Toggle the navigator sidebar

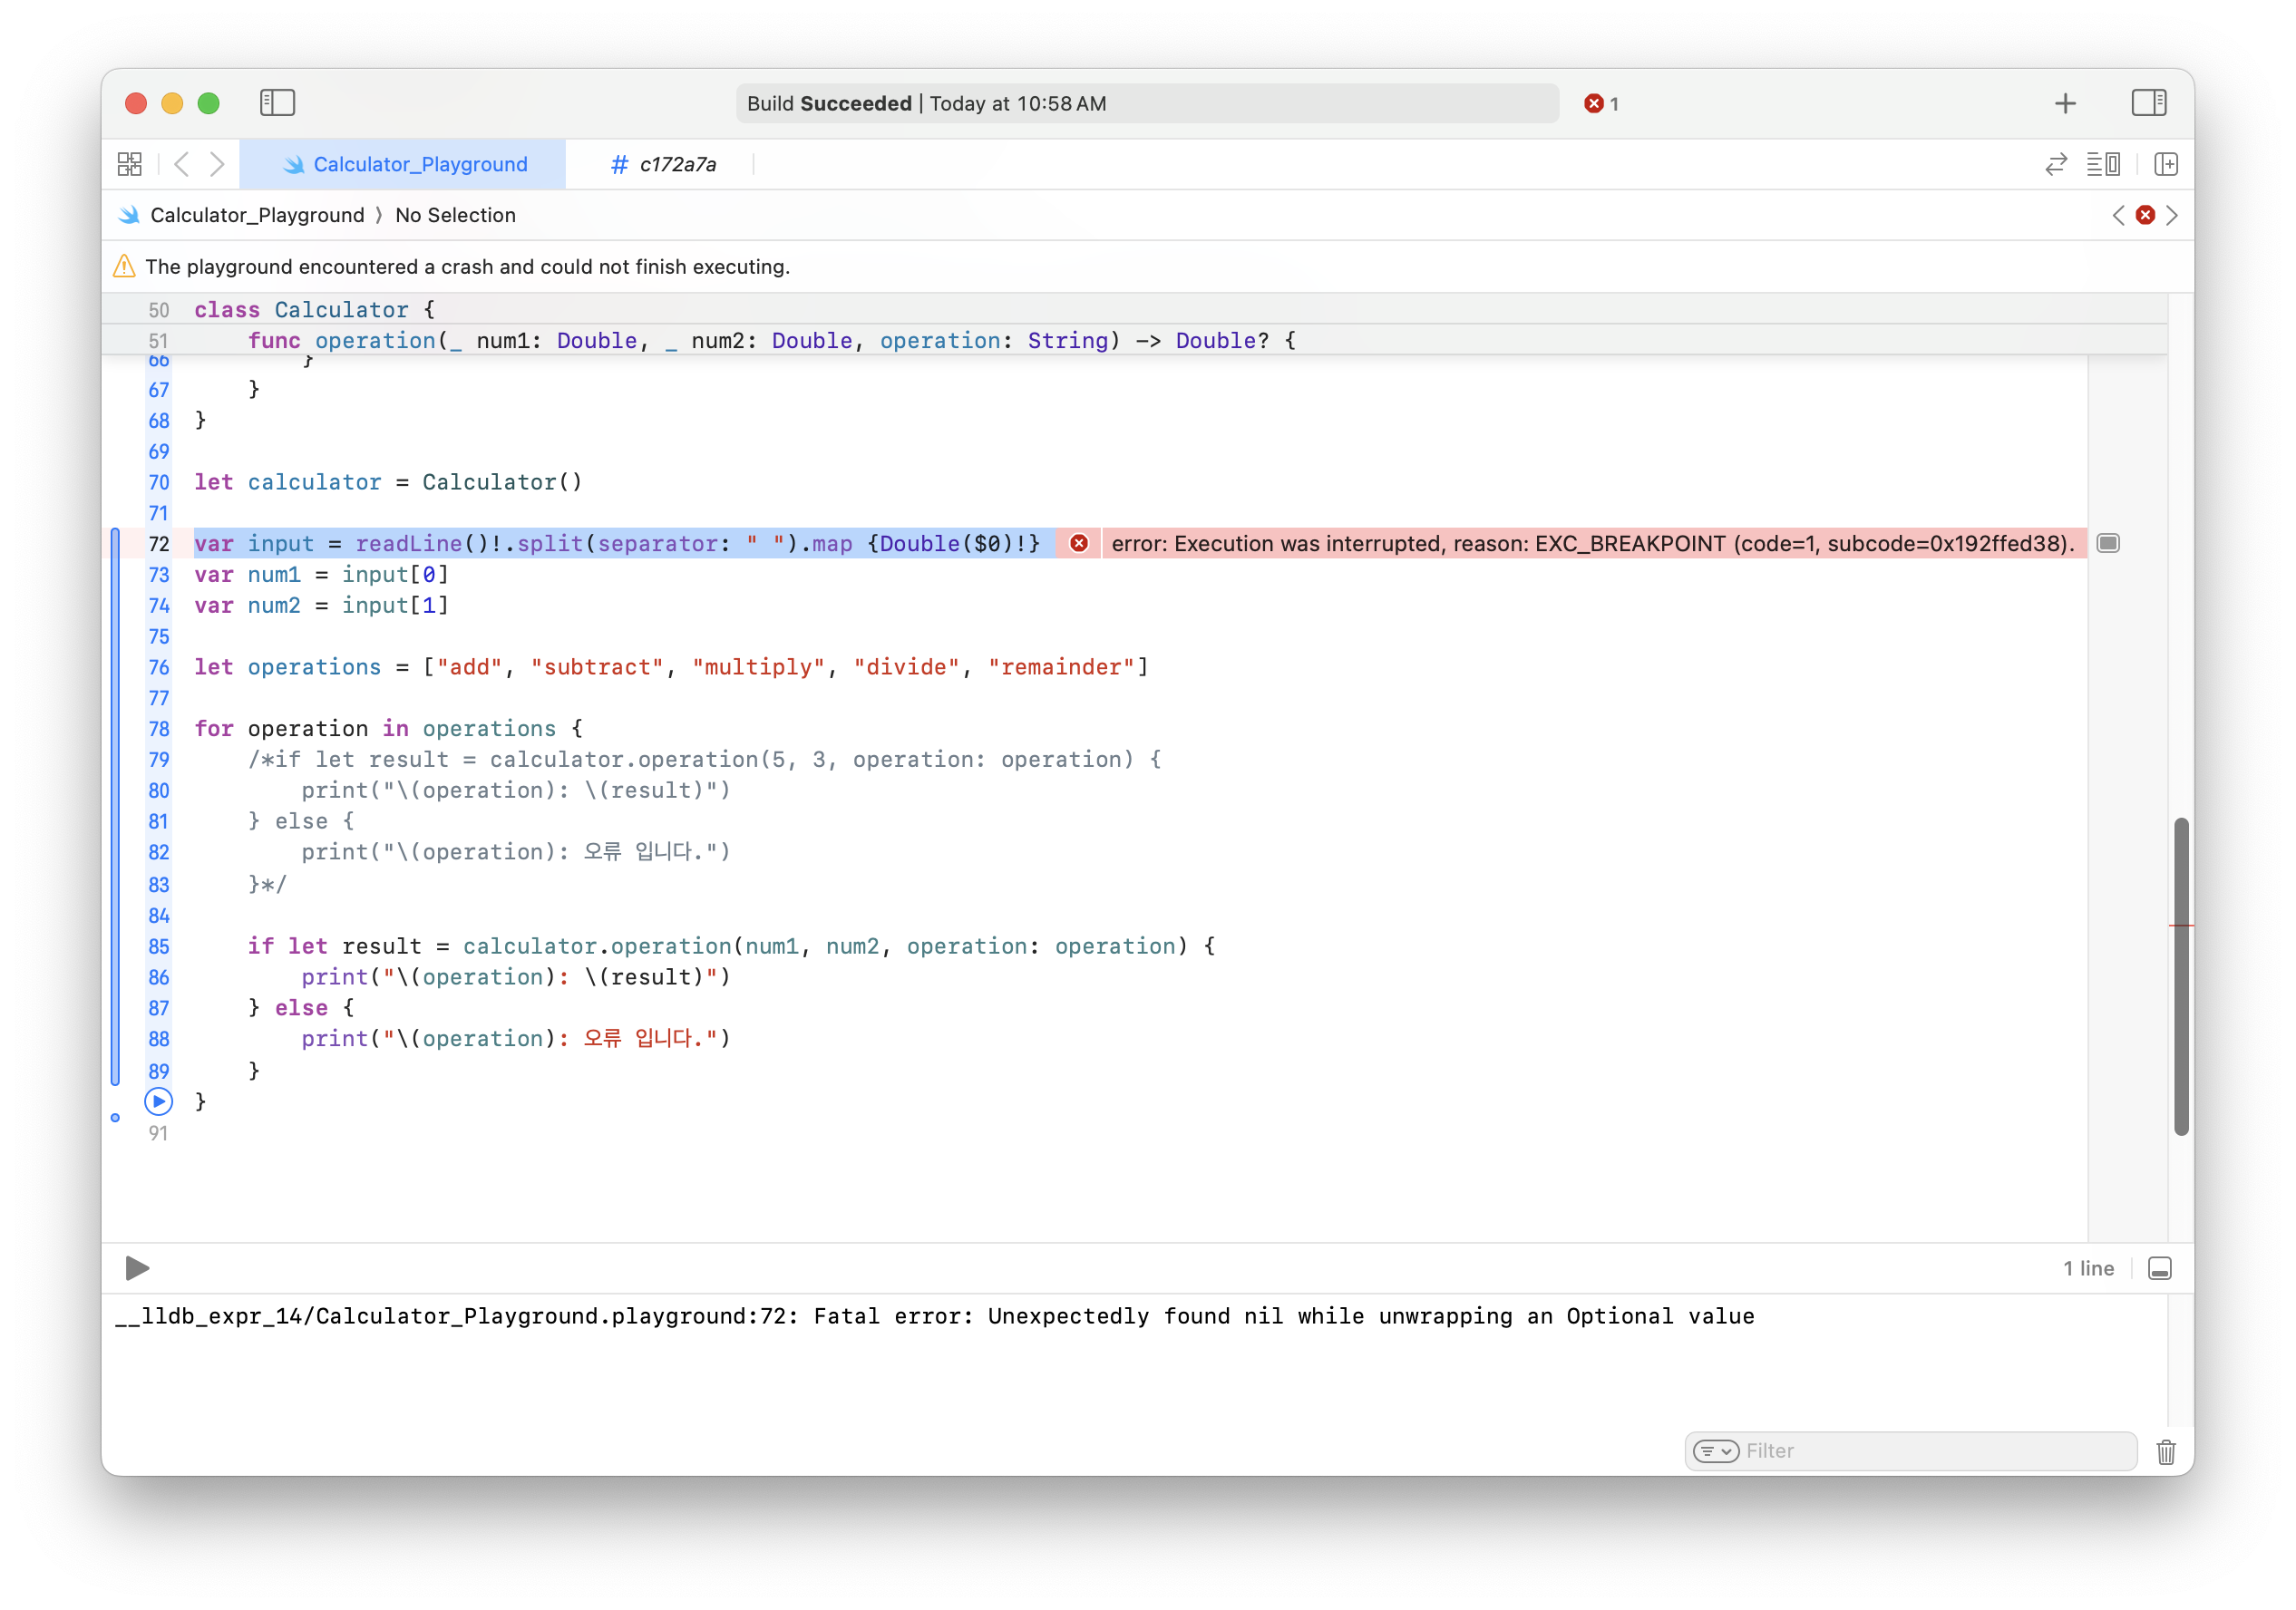click(x=277, y=102)
